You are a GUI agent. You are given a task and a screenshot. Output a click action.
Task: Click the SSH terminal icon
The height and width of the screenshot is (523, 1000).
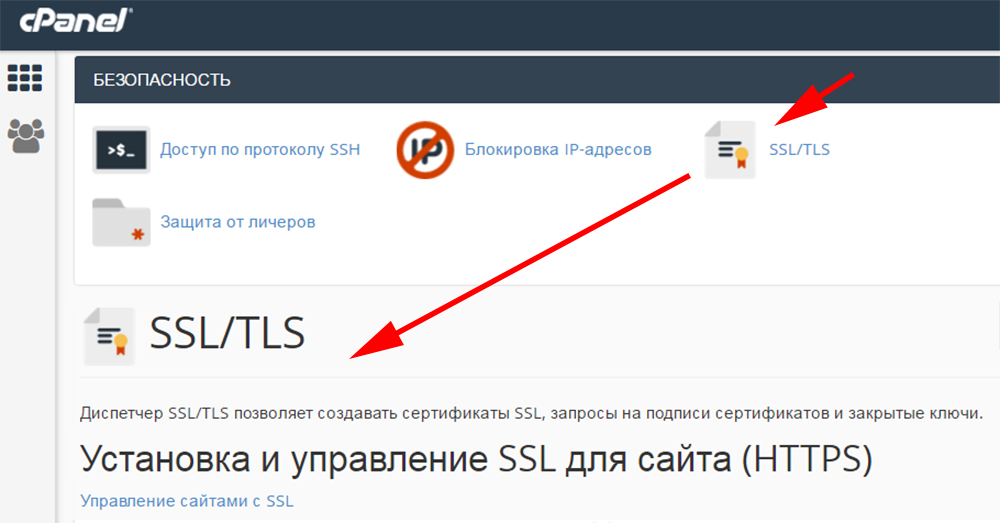pyautogui.click(x=121, y=150)
